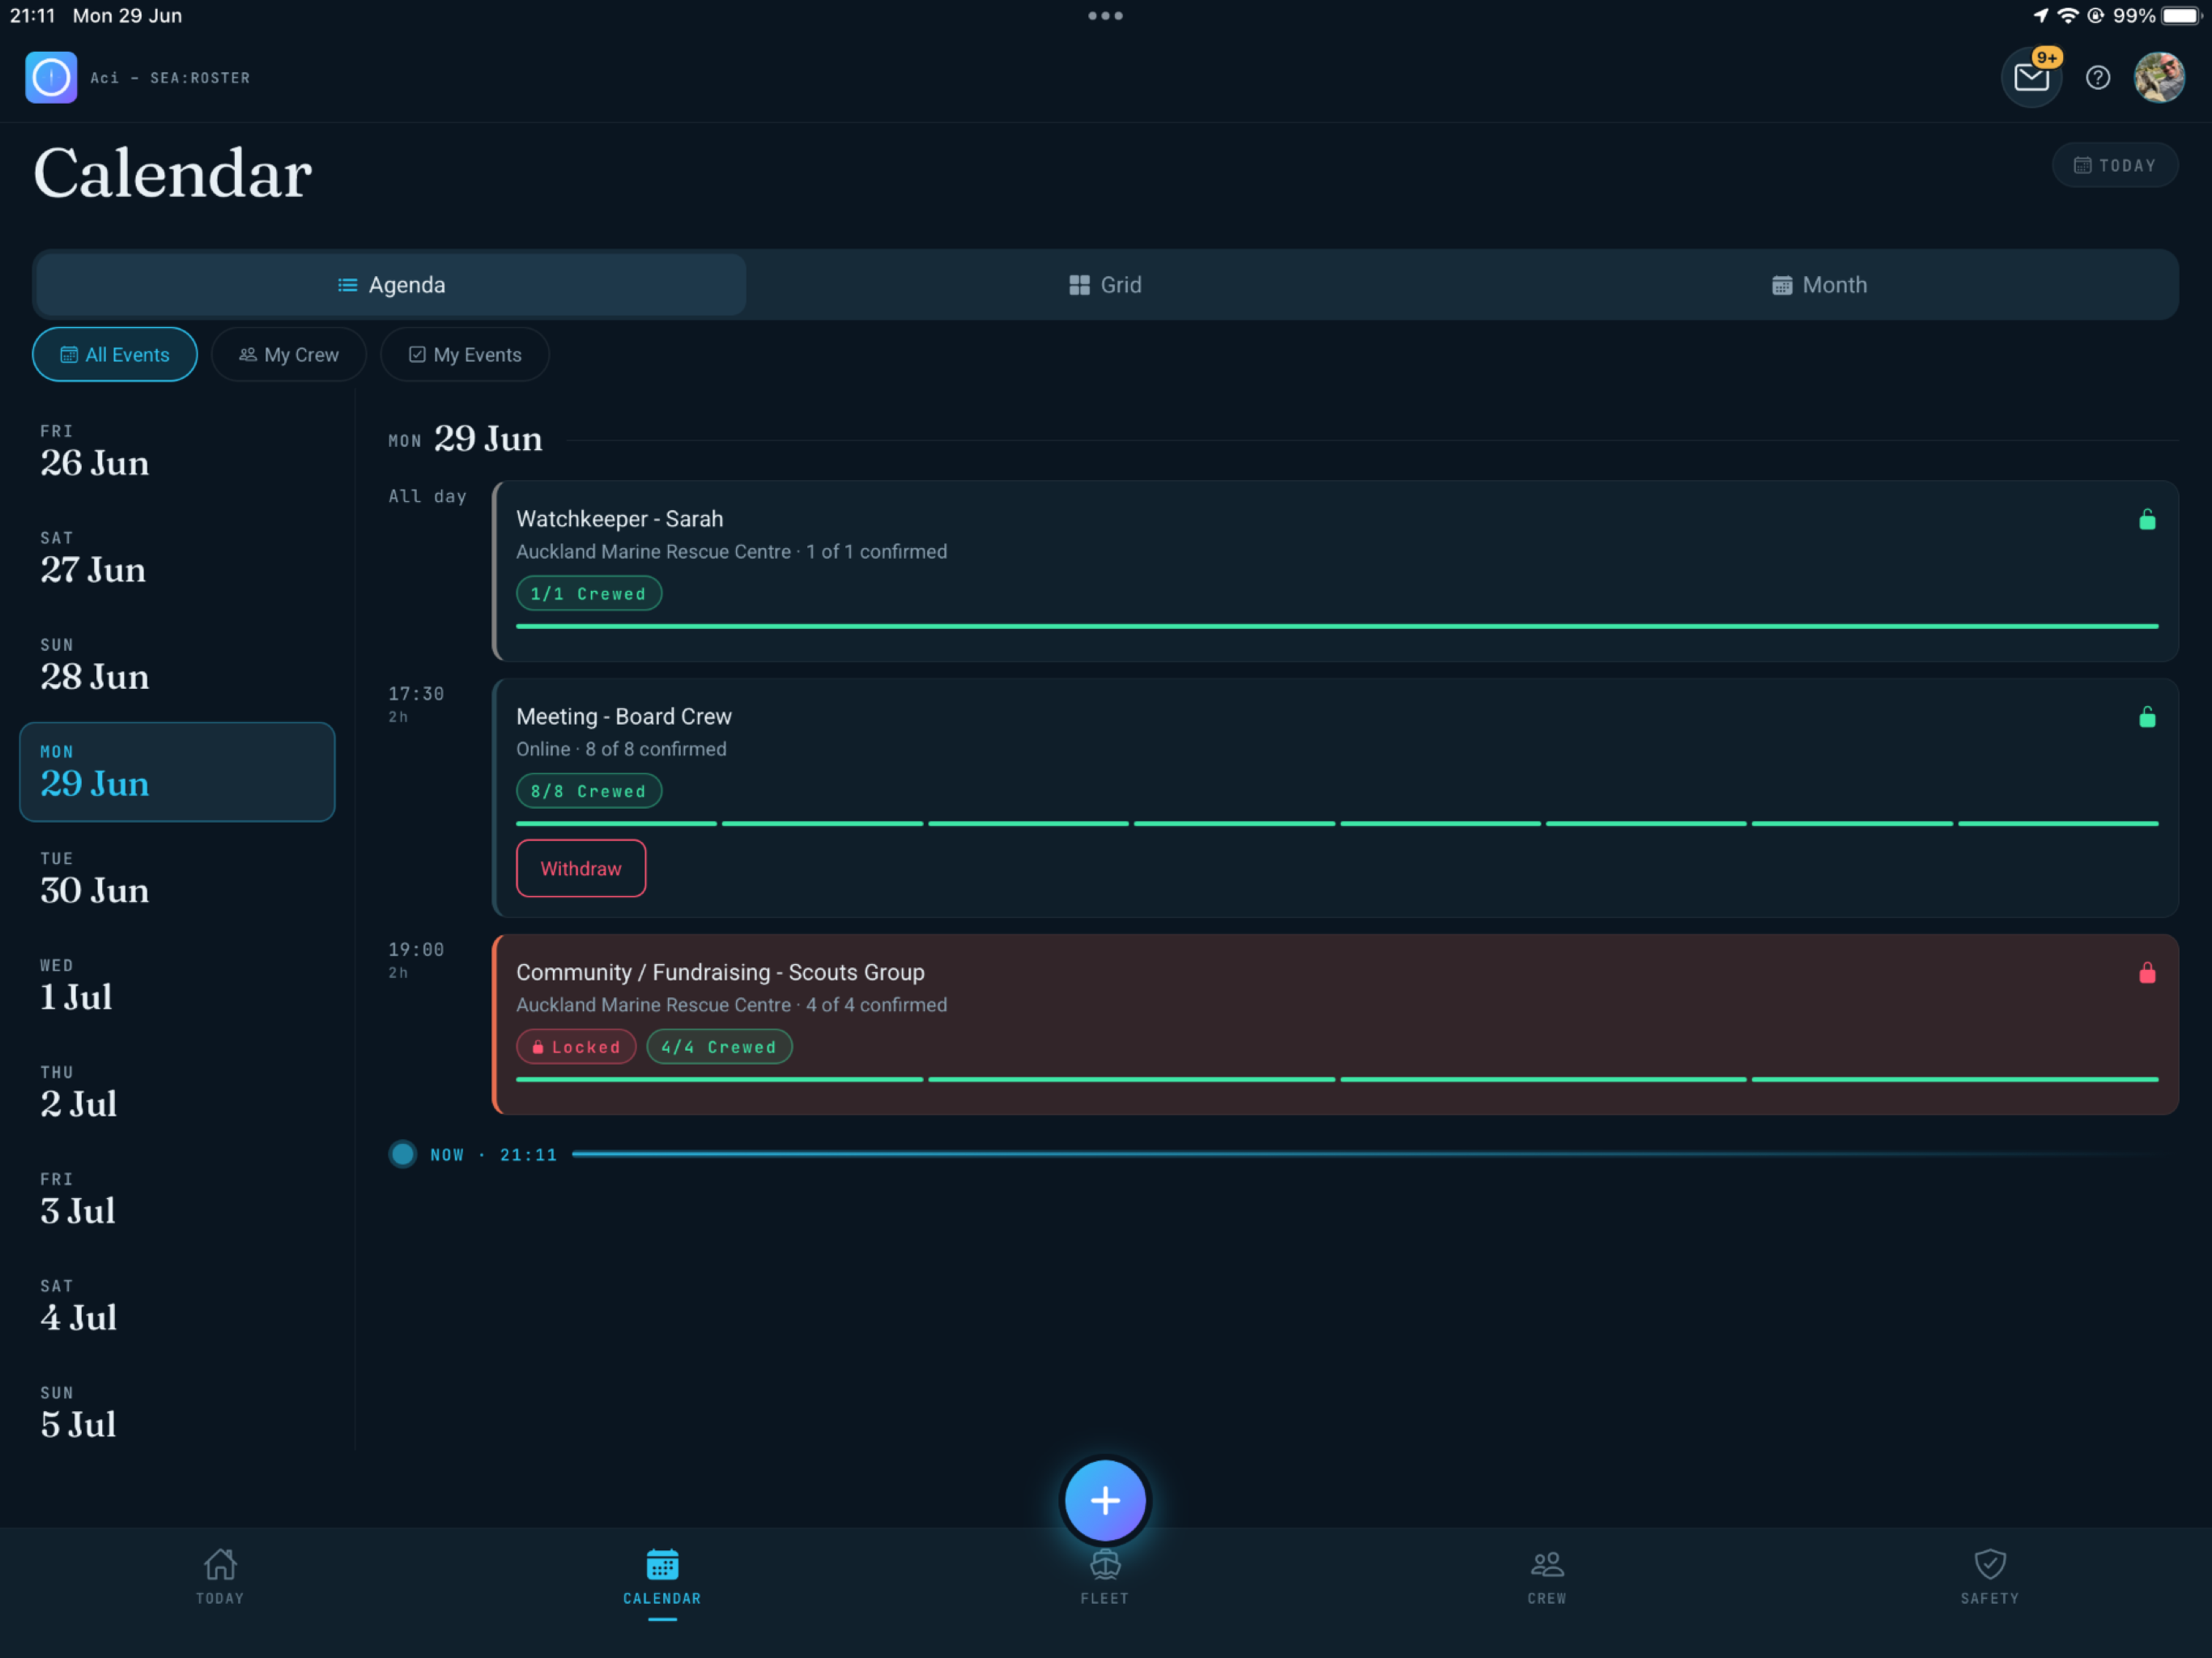Click the Locked status badge

576,1047
